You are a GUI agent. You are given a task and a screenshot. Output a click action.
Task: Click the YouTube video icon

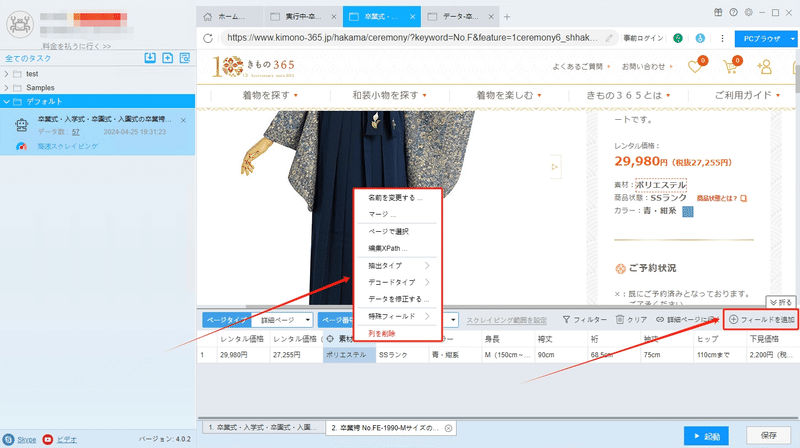pos(47,439)
